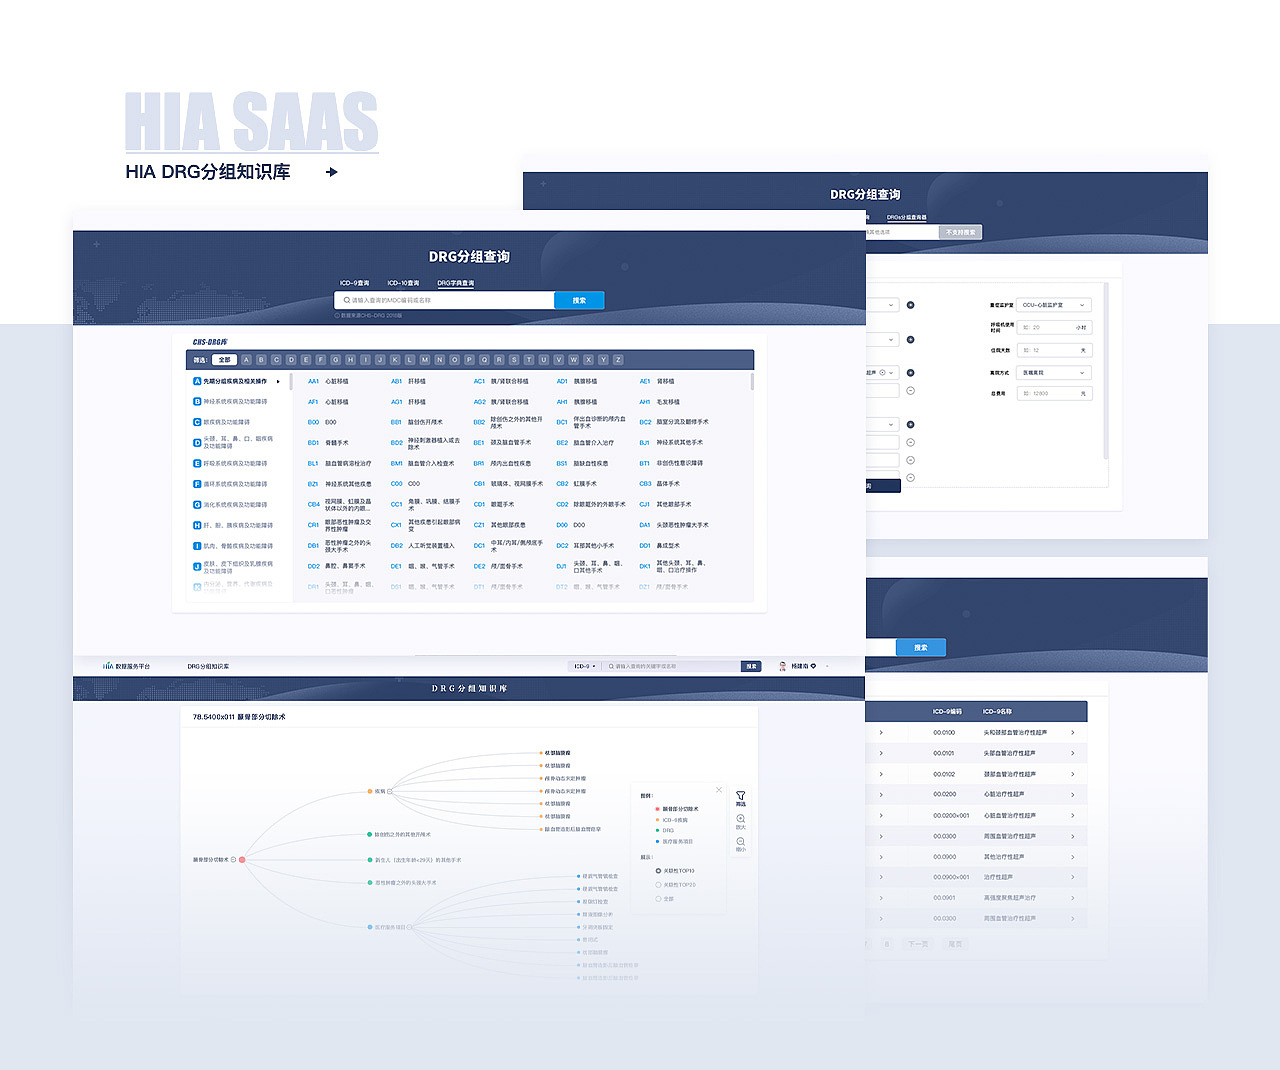The image size is (1280, 1070).
Task: Switch to the ICD-9查询 tab
Action: coord(355,283)
